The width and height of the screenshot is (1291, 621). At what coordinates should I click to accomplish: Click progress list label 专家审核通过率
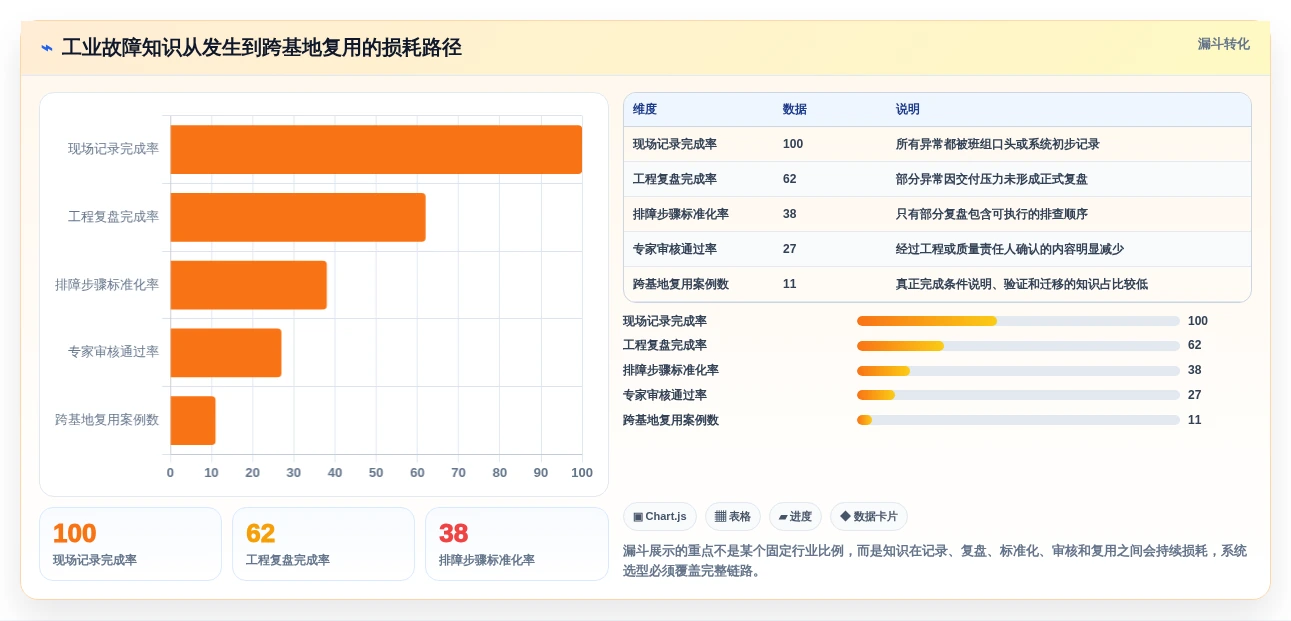point(665,395)
